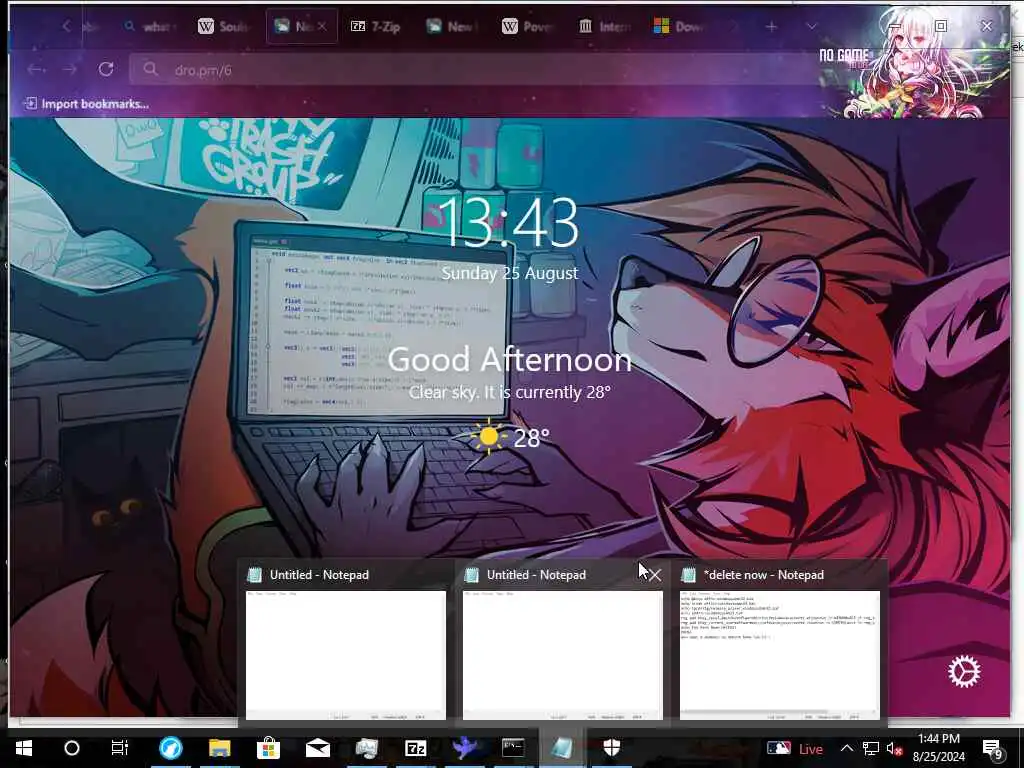Viewport: 1024px width, 768px height.
Task: Open the Windows Start menu
Action: pyautogui.click(x=24, y=748)
